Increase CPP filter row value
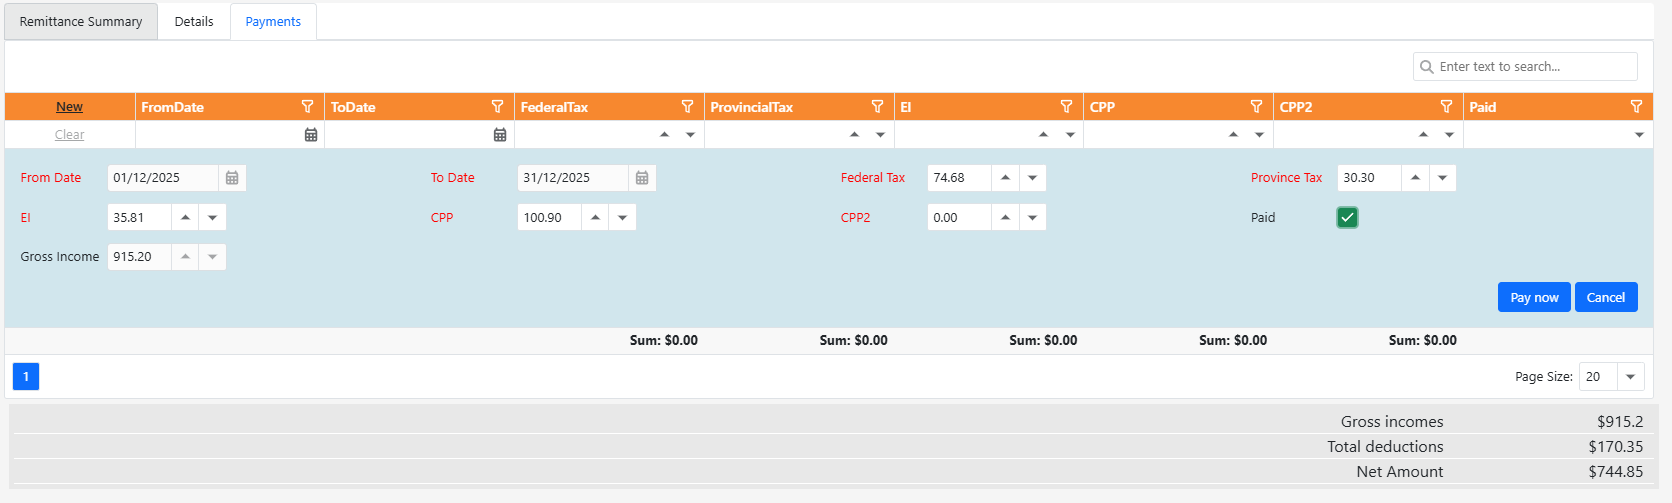The image size is (1672, 503). click(1233, 134)
